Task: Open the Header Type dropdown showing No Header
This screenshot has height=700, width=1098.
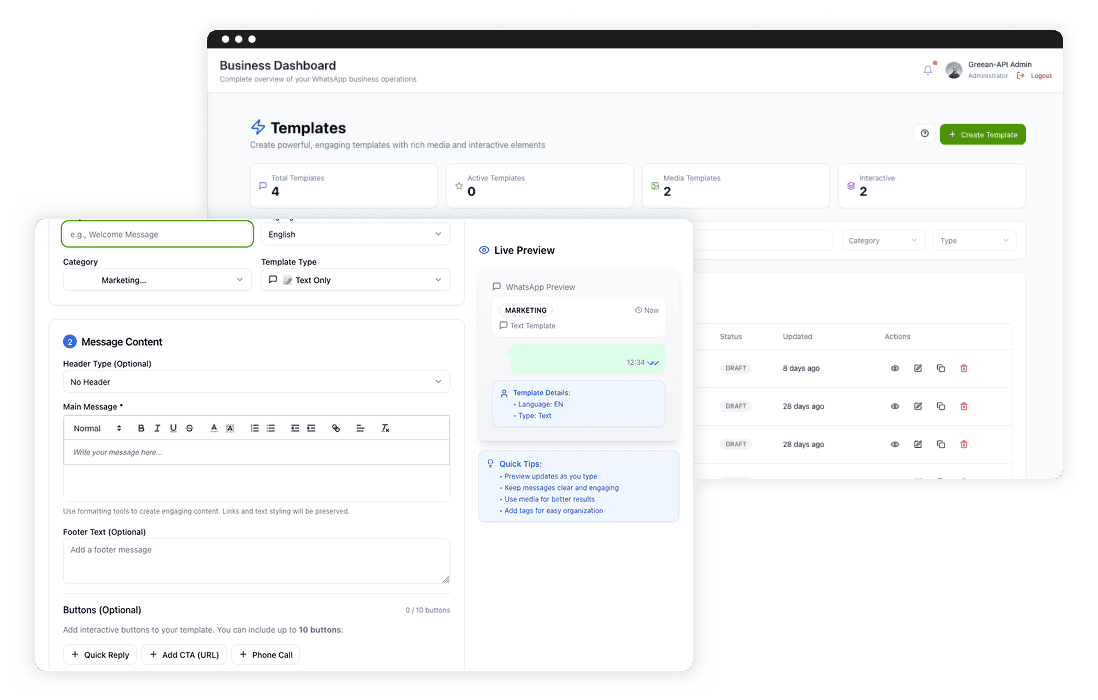Action: tap(256, 380)
